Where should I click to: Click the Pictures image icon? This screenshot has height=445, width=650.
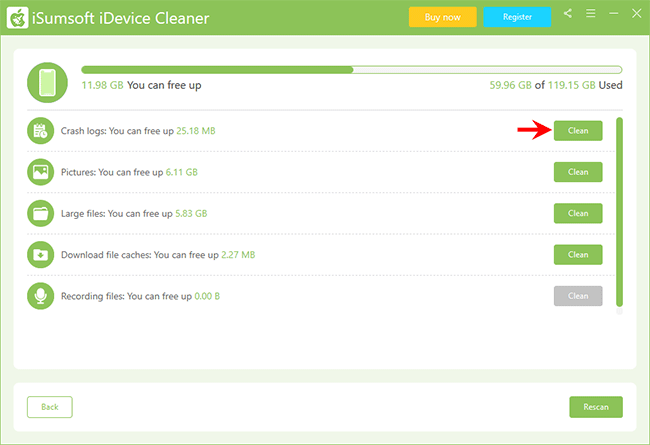coord(41,172)
